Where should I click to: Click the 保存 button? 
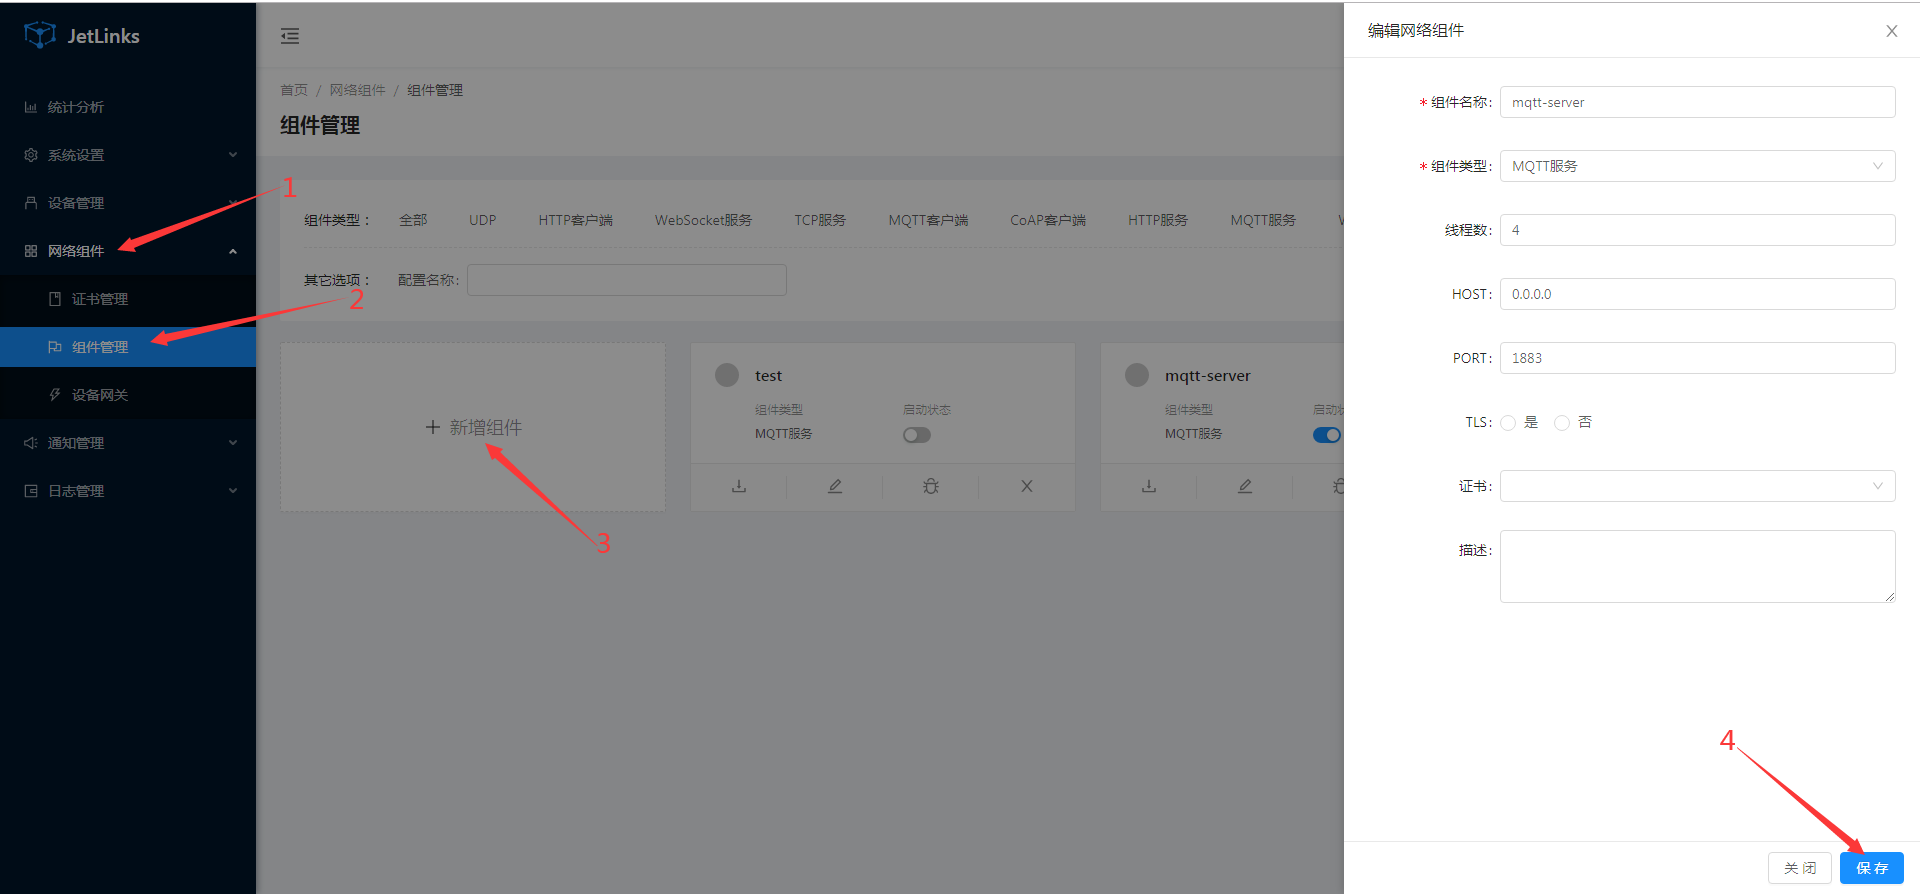pos(1871,868)
